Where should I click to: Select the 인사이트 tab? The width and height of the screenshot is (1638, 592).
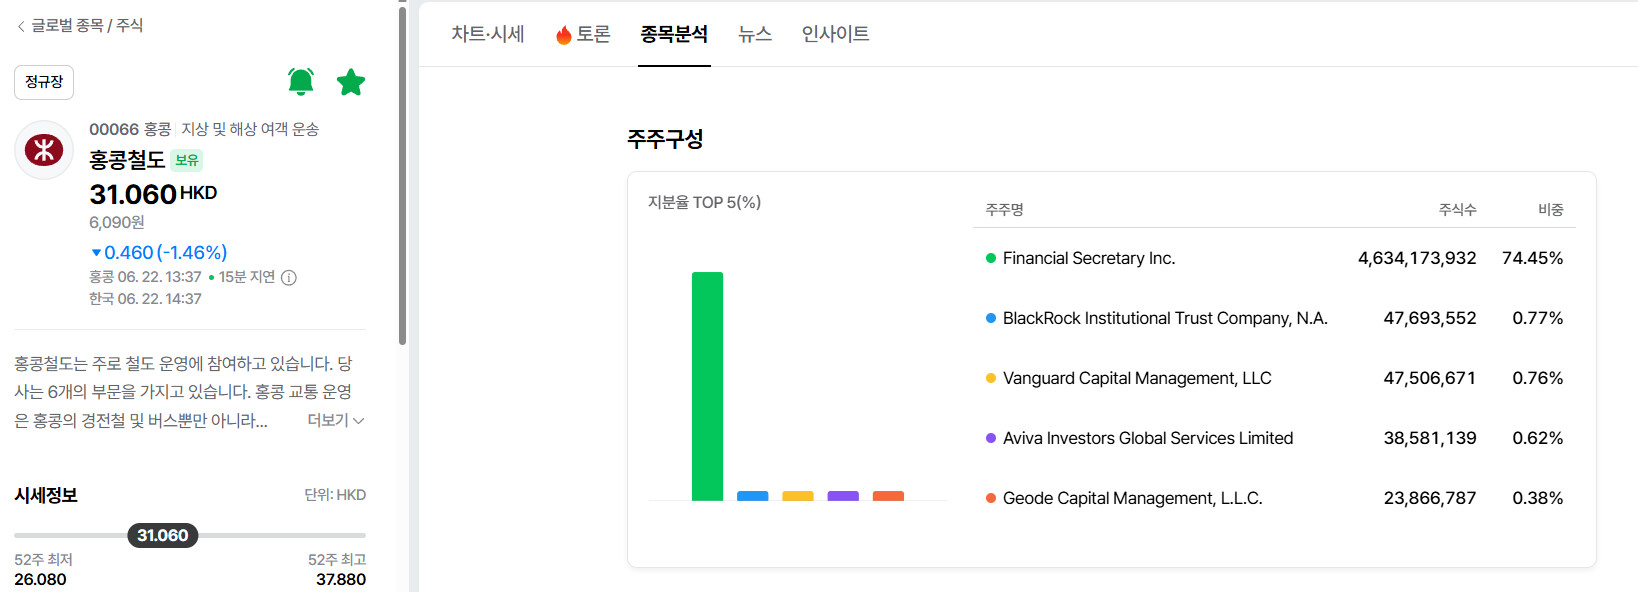(836, 34)
